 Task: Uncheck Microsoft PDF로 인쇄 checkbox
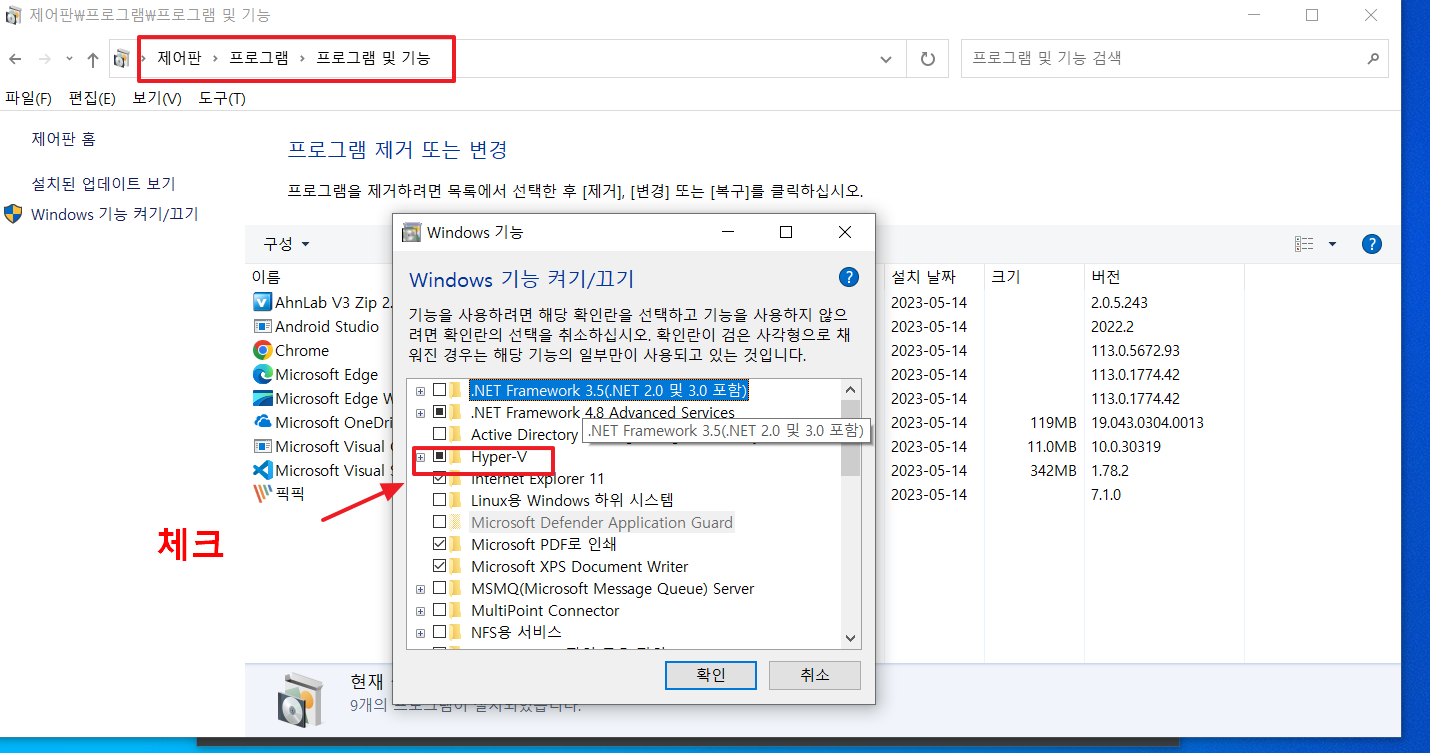(x=439, y=544)
